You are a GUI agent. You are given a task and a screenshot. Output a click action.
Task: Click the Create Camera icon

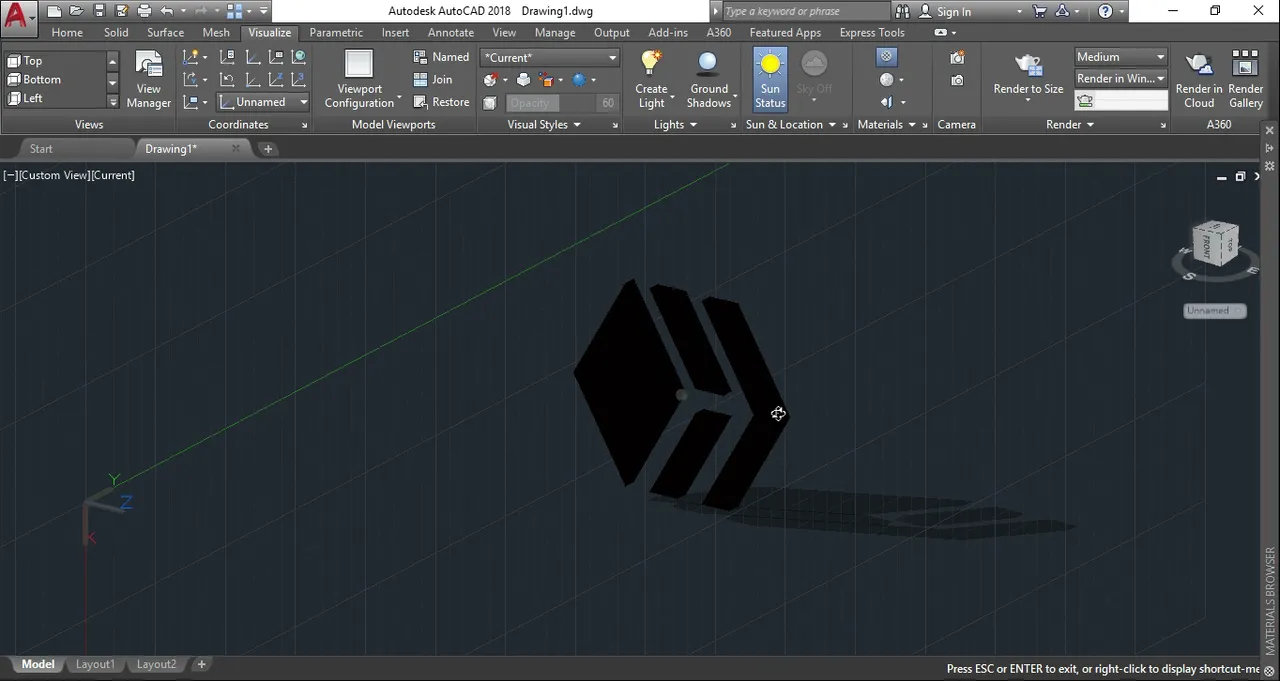click(957, 57)
